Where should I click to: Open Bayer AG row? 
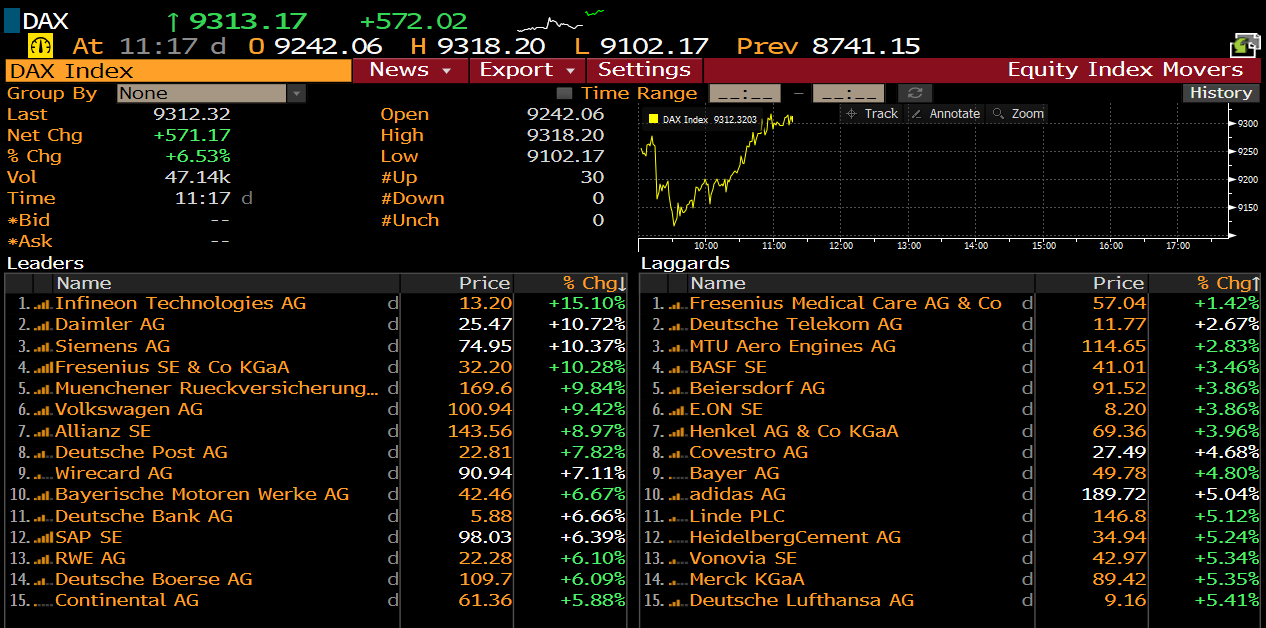point(950,474)
